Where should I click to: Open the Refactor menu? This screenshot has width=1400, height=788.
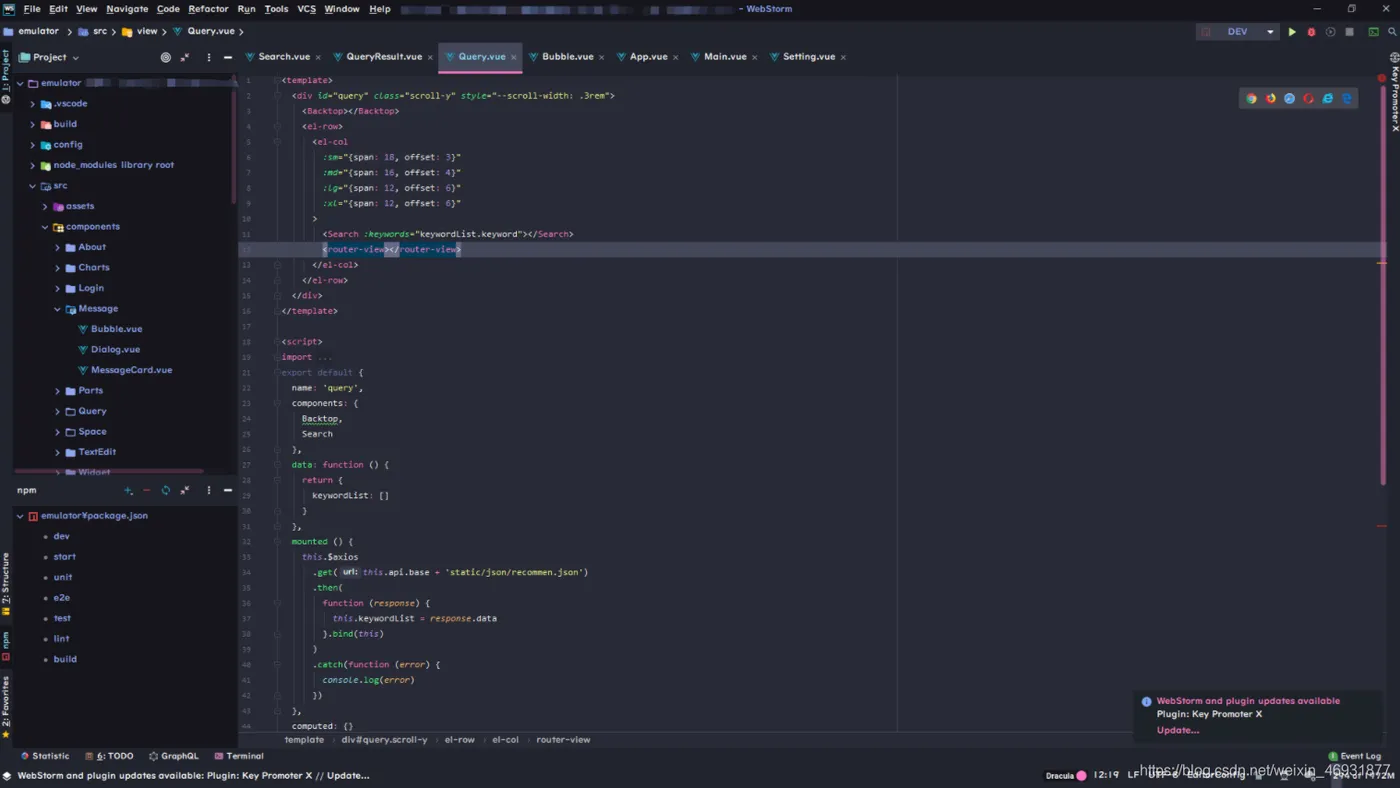click(208, 9)
